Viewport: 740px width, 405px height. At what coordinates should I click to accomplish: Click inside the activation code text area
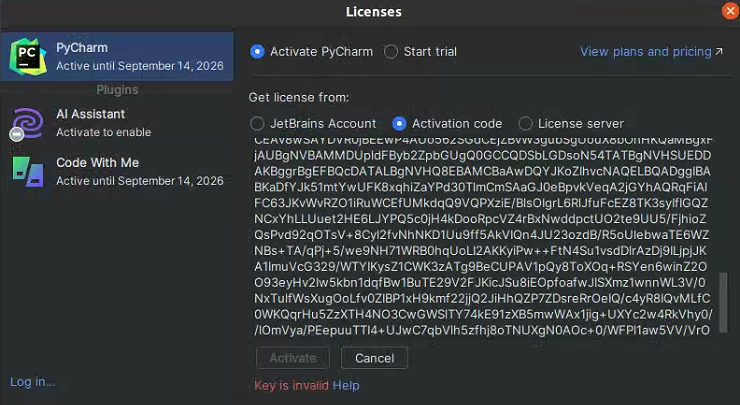480,240
